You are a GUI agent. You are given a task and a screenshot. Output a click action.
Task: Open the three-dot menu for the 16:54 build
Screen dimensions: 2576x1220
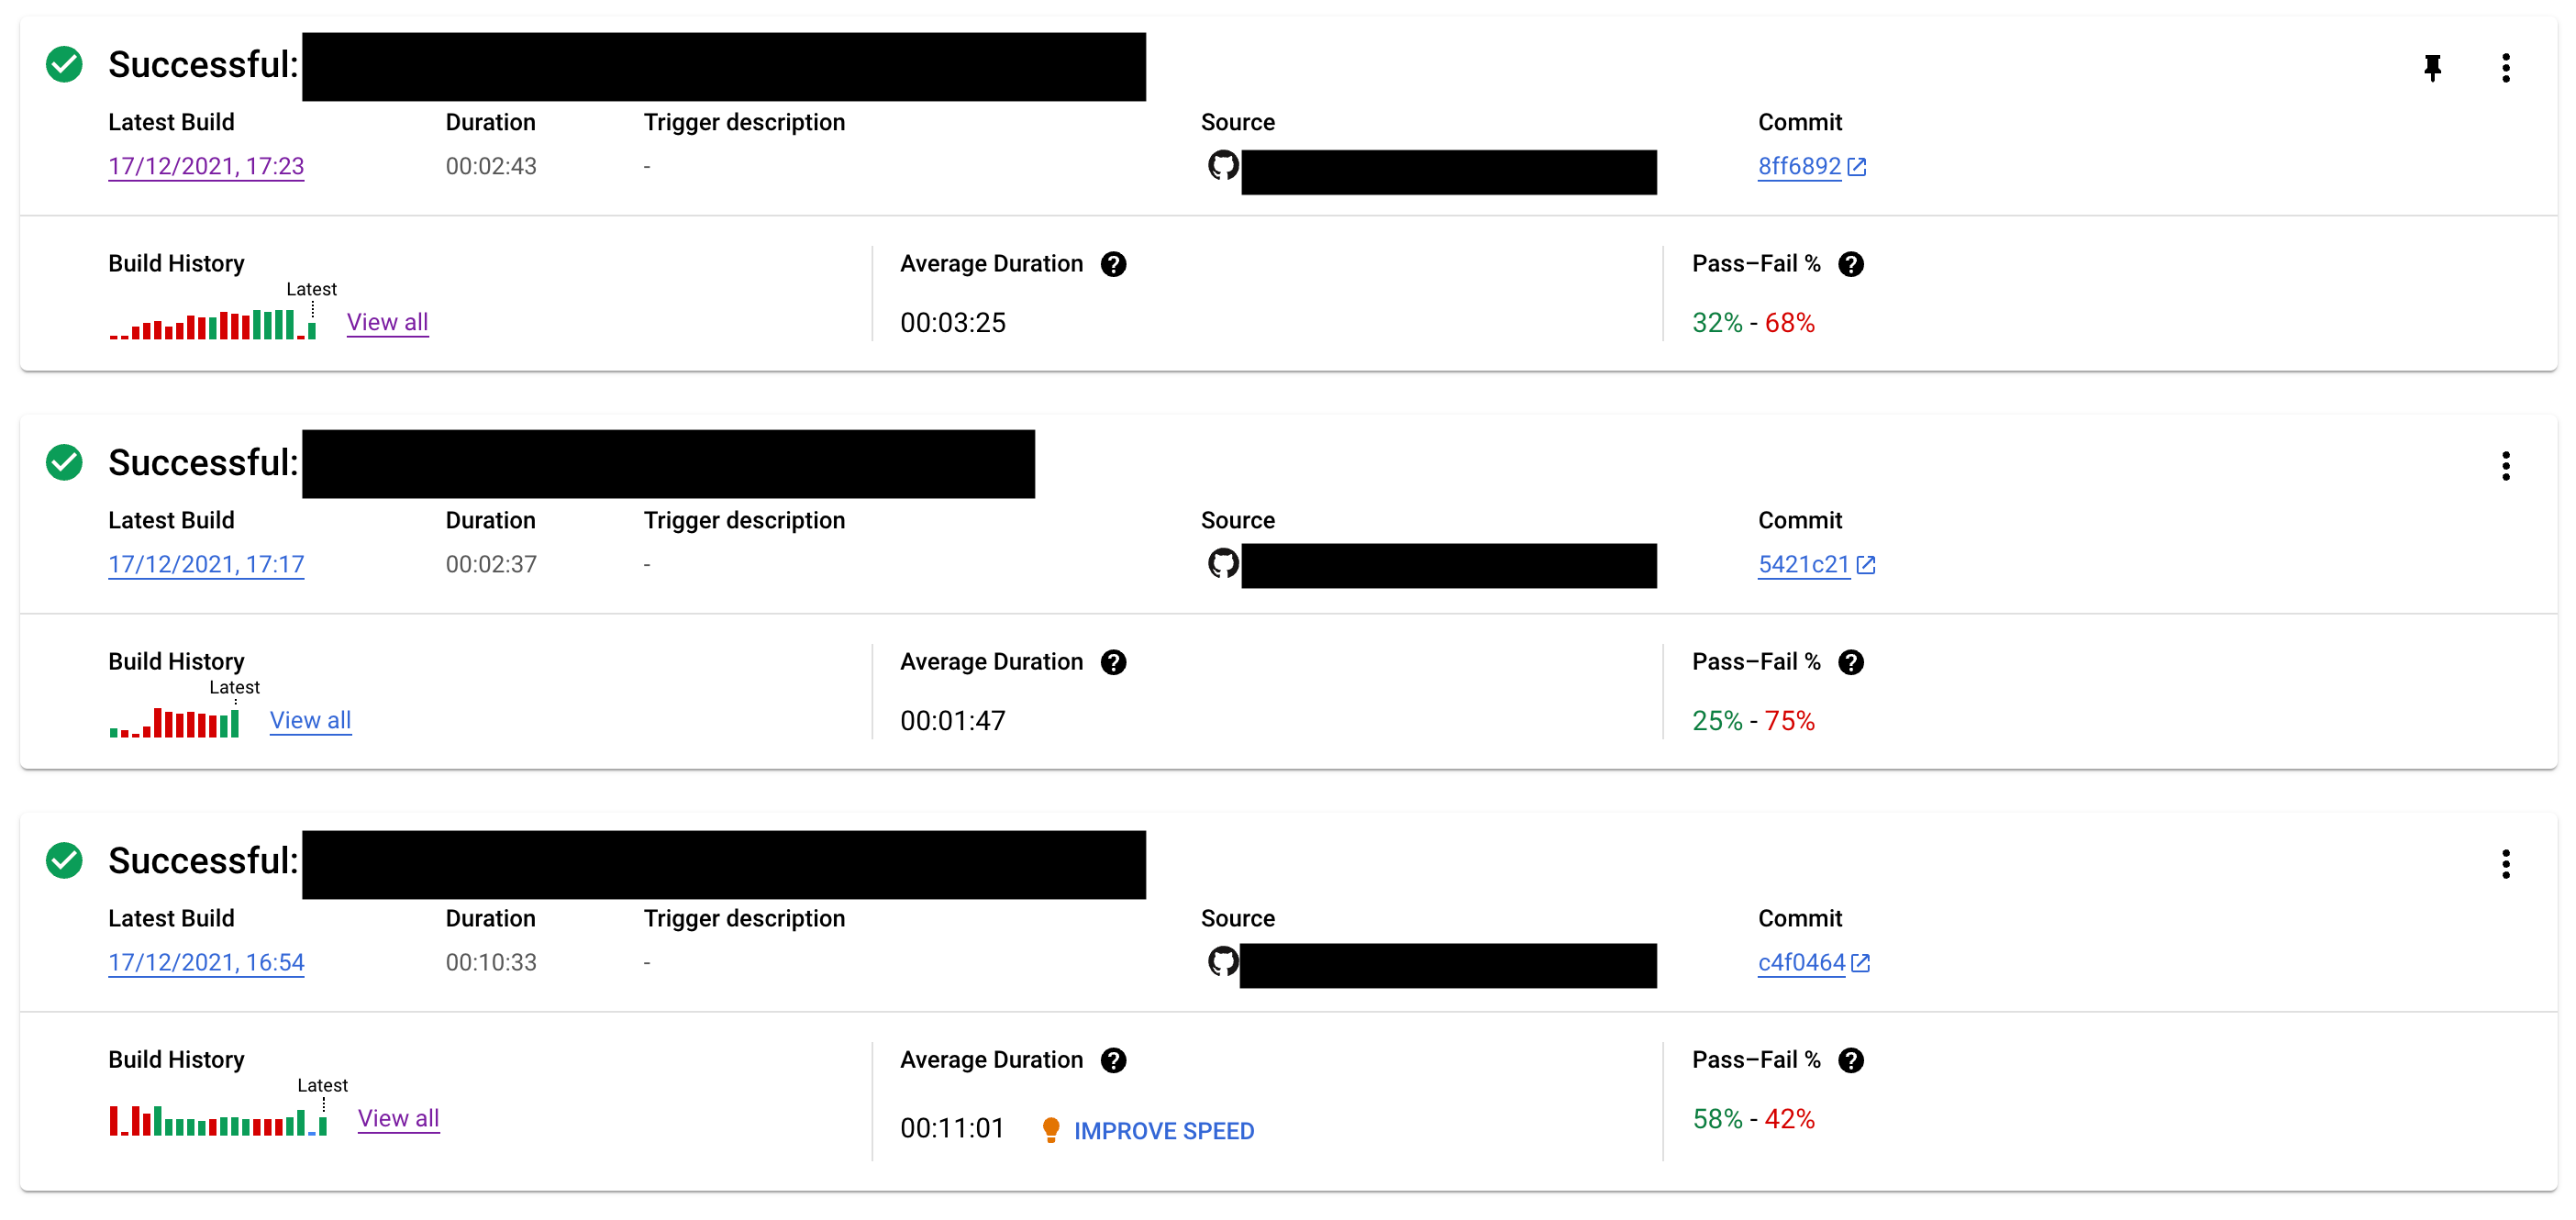tap(2505, 864)
